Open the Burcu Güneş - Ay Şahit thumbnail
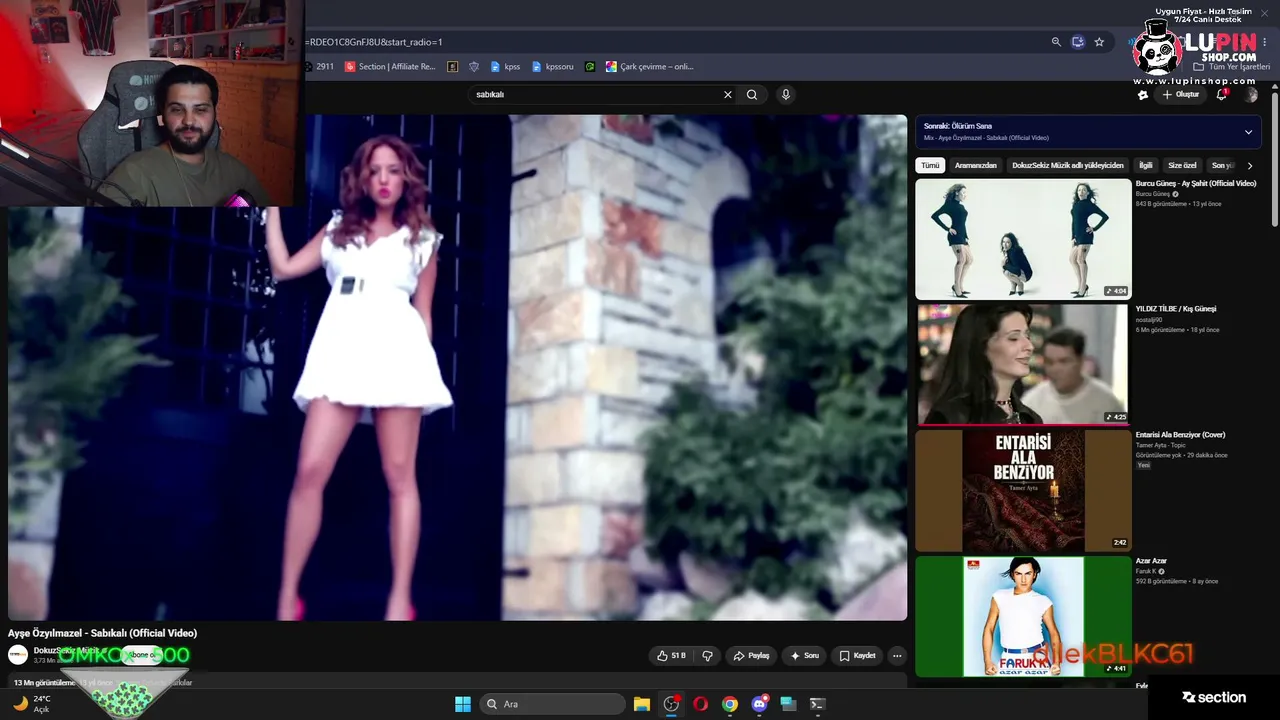Viewport: 1280px width, 720px height. 1023,239
